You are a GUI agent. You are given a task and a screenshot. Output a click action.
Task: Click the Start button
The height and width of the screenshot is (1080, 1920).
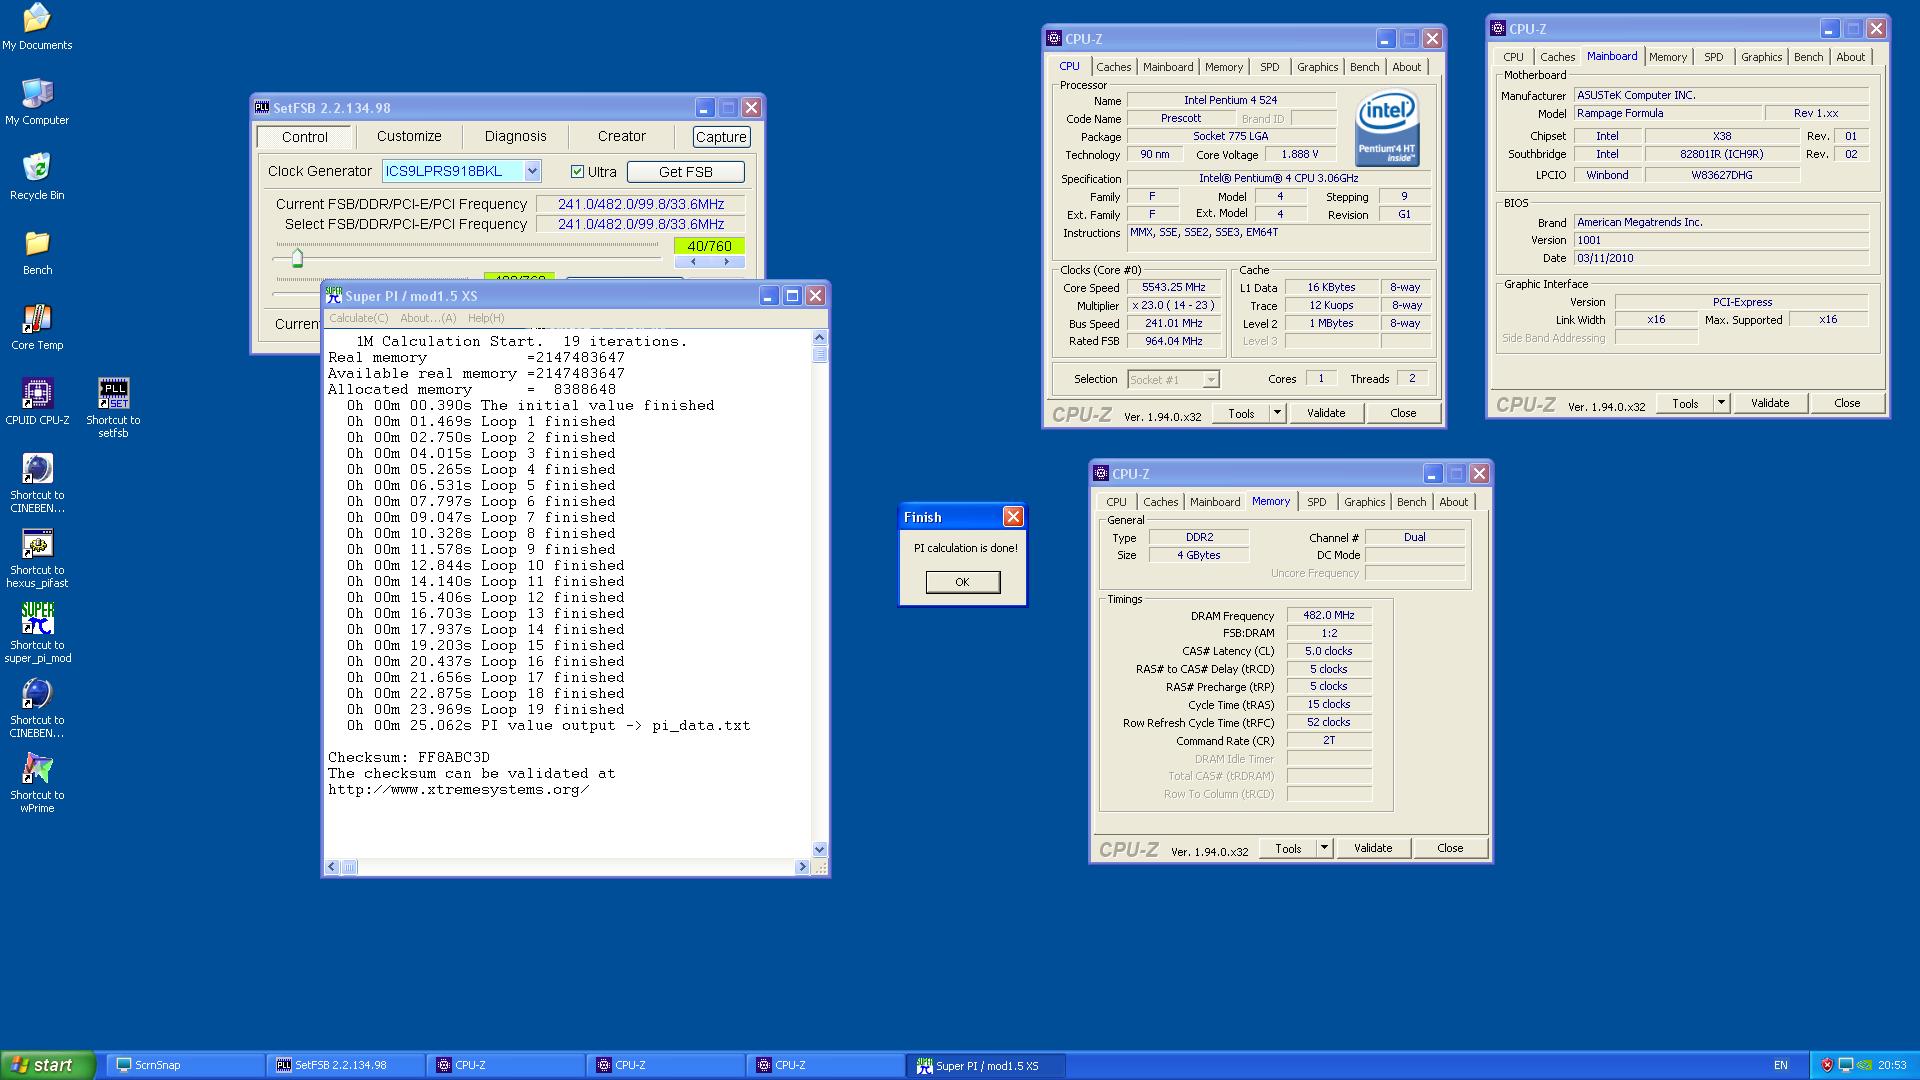tap(48, 1065)
